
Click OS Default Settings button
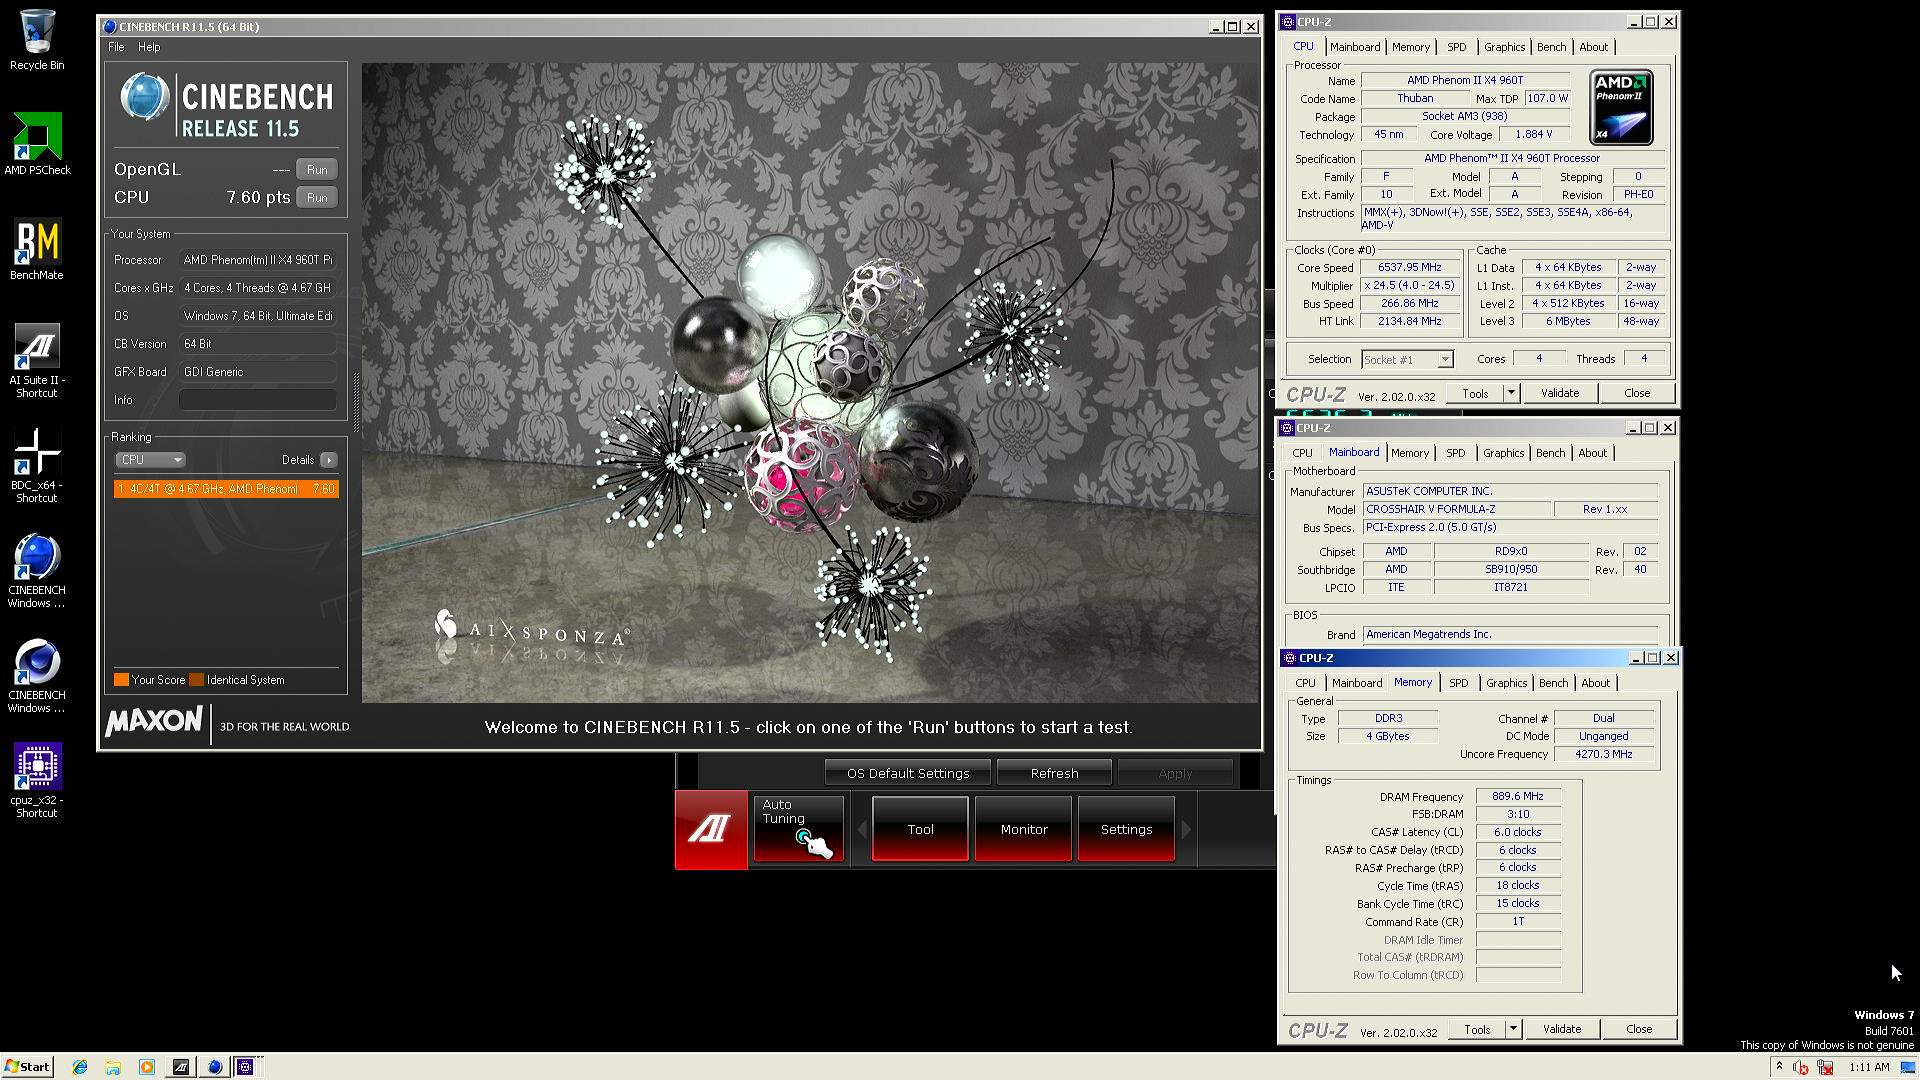[x=908, y=773]
